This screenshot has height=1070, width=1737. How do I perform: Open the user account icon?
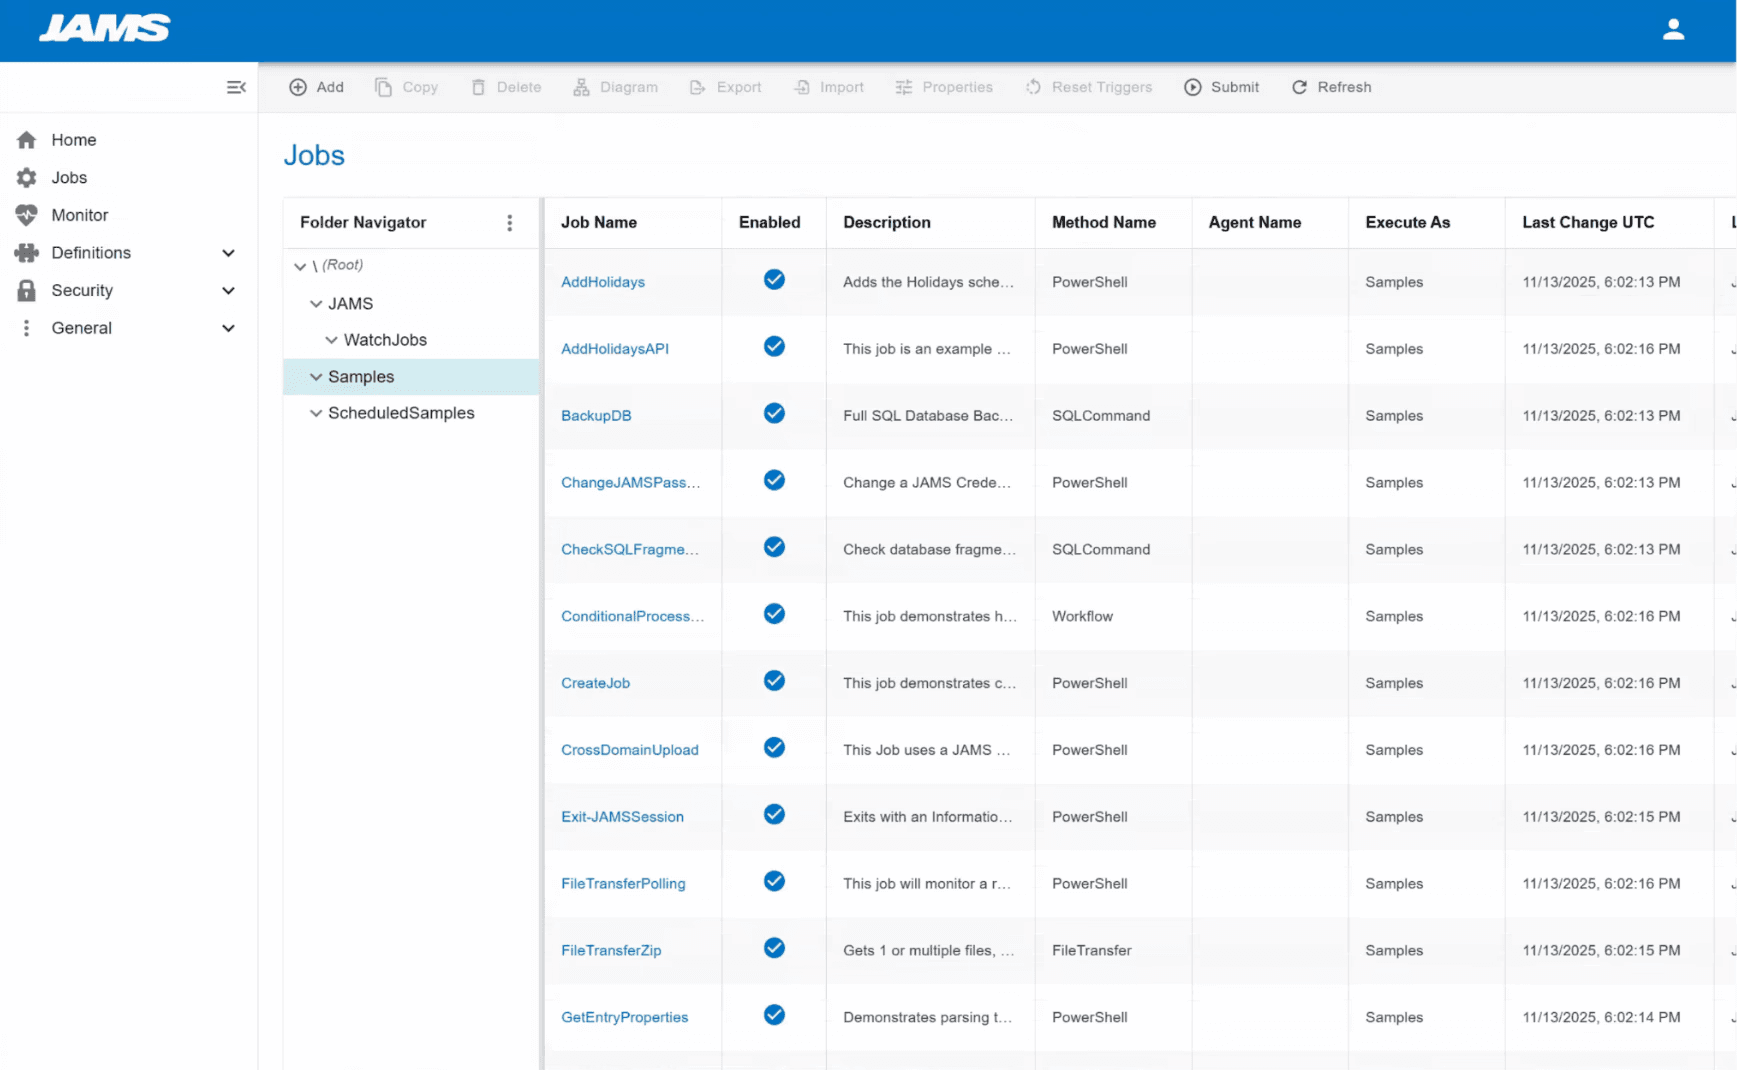click(1673, 30)
